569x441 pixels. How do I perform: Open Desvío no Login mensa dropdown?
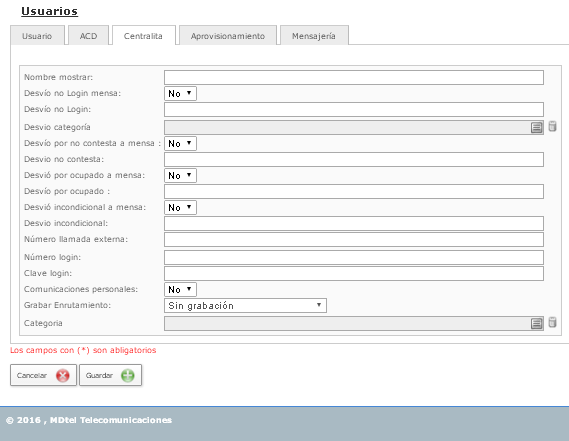tap(180, 93)
